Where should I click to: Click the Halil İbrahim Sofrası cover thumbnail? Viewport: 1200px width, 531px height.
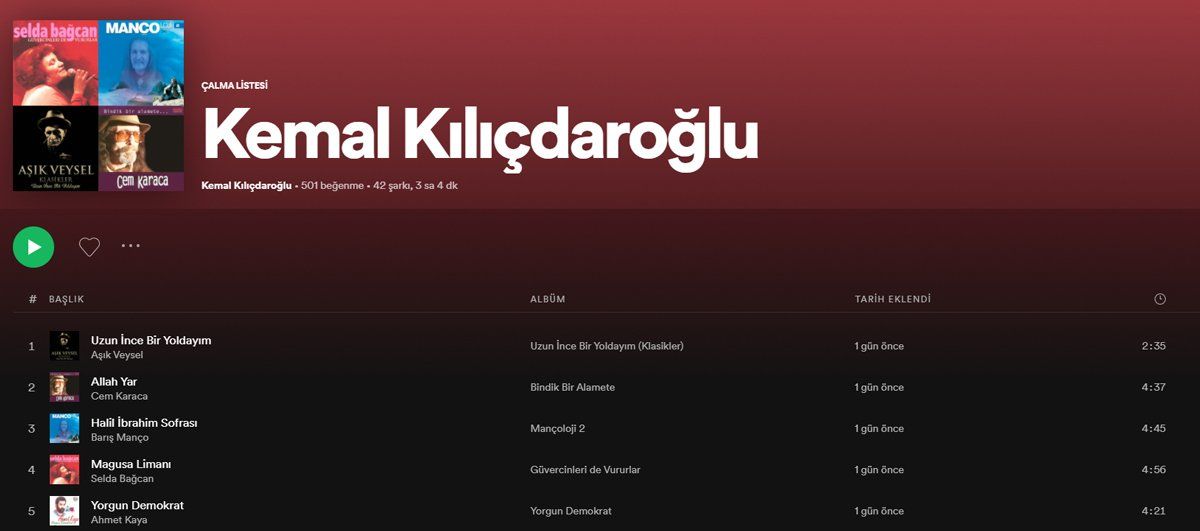tap(64, 428)
